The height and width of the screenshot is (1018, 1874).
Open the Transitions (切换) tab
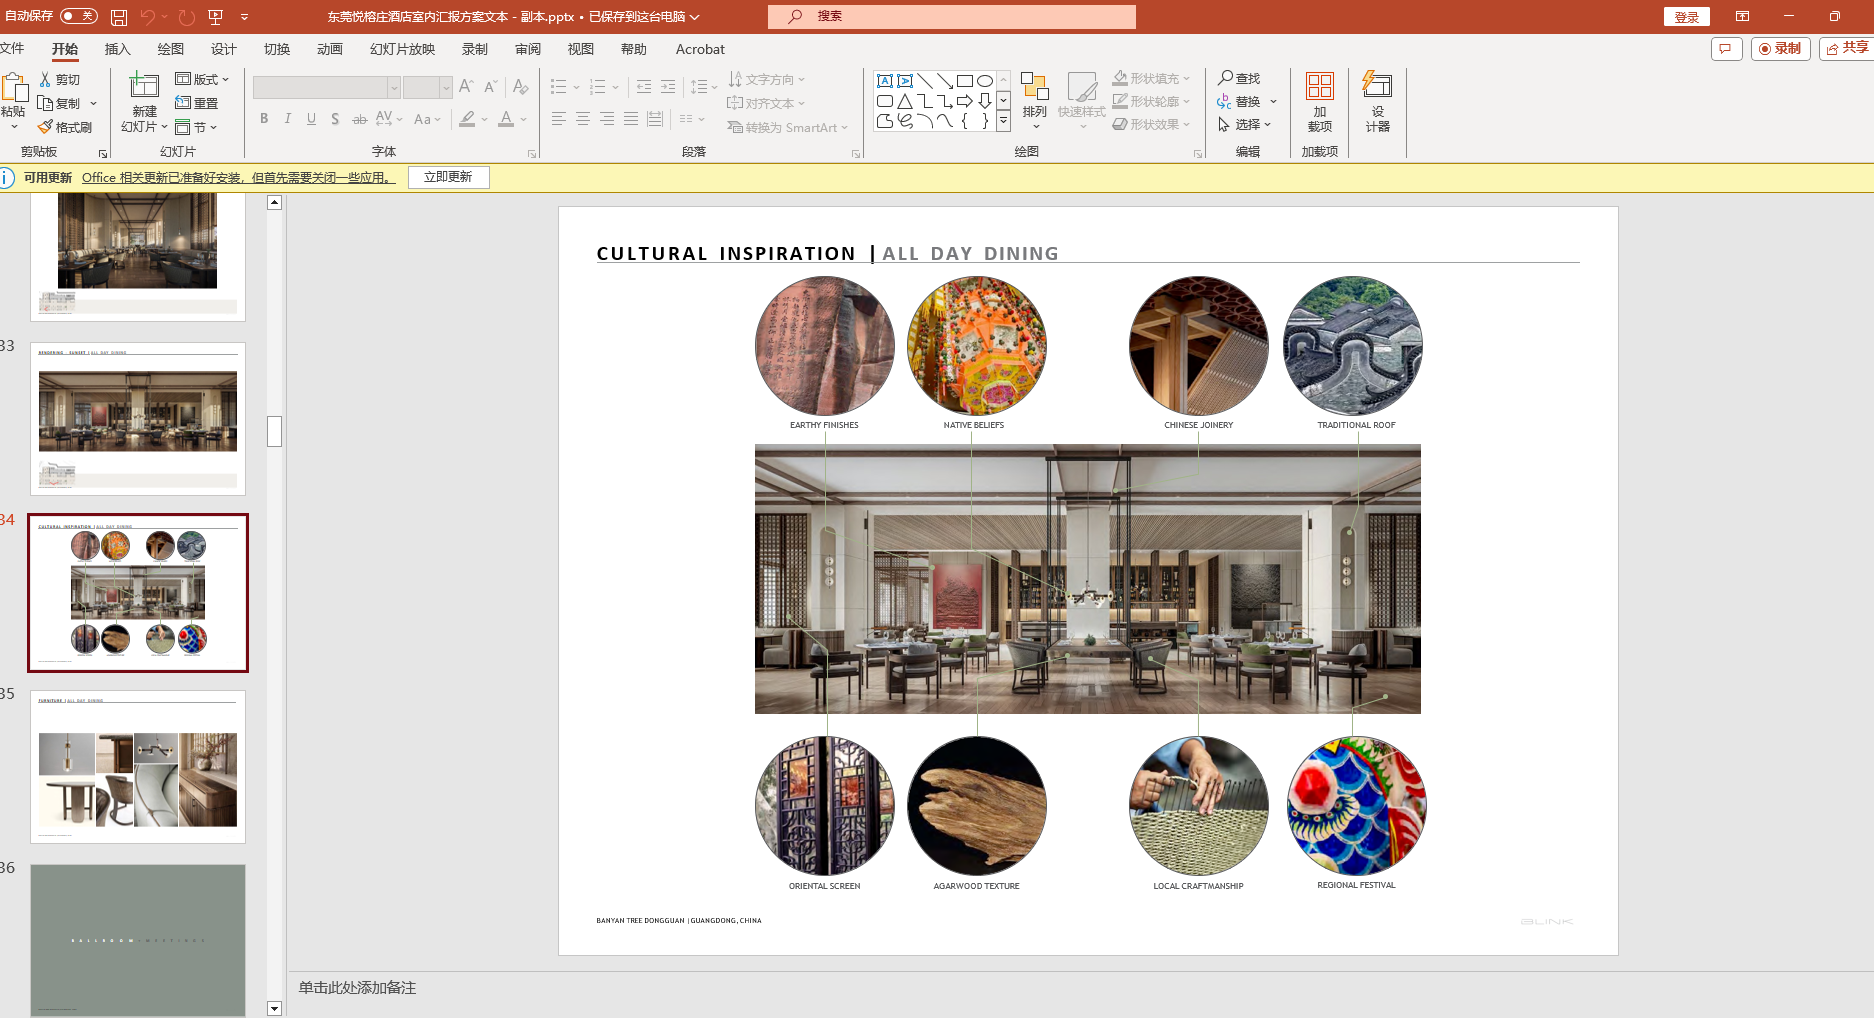[x=277, y=49]
